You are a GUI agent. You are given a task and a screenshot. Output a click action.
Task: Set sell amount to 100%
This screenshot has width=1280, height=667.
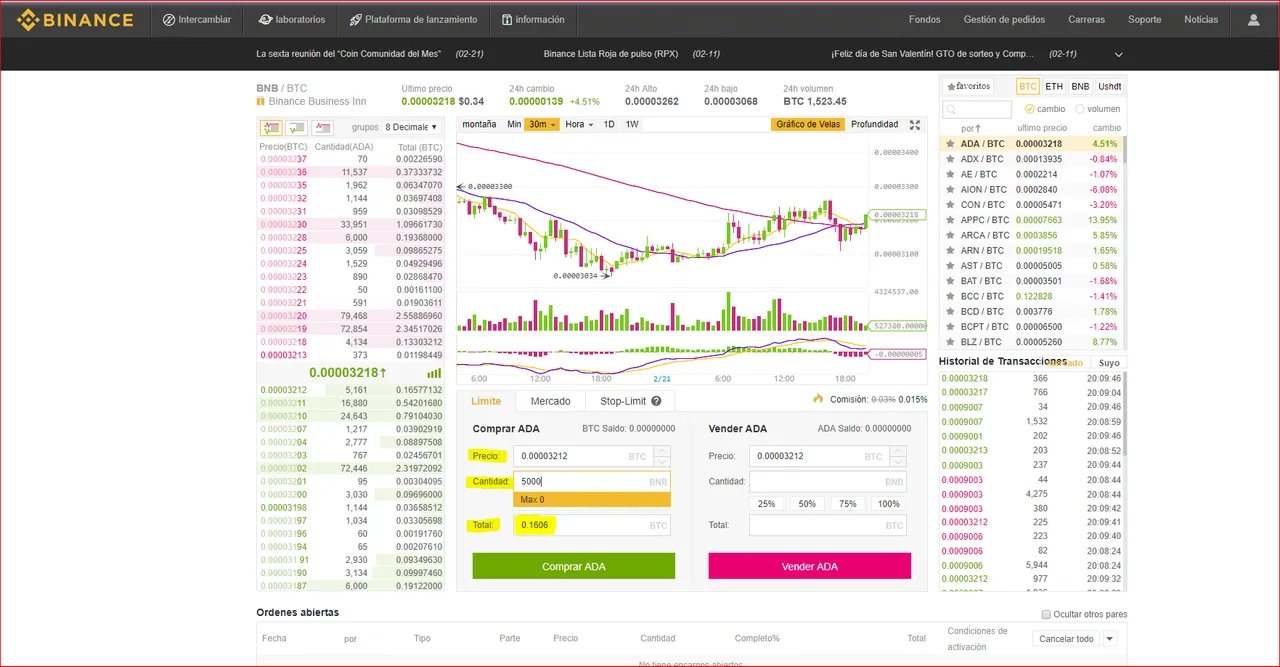coord(888,504)
